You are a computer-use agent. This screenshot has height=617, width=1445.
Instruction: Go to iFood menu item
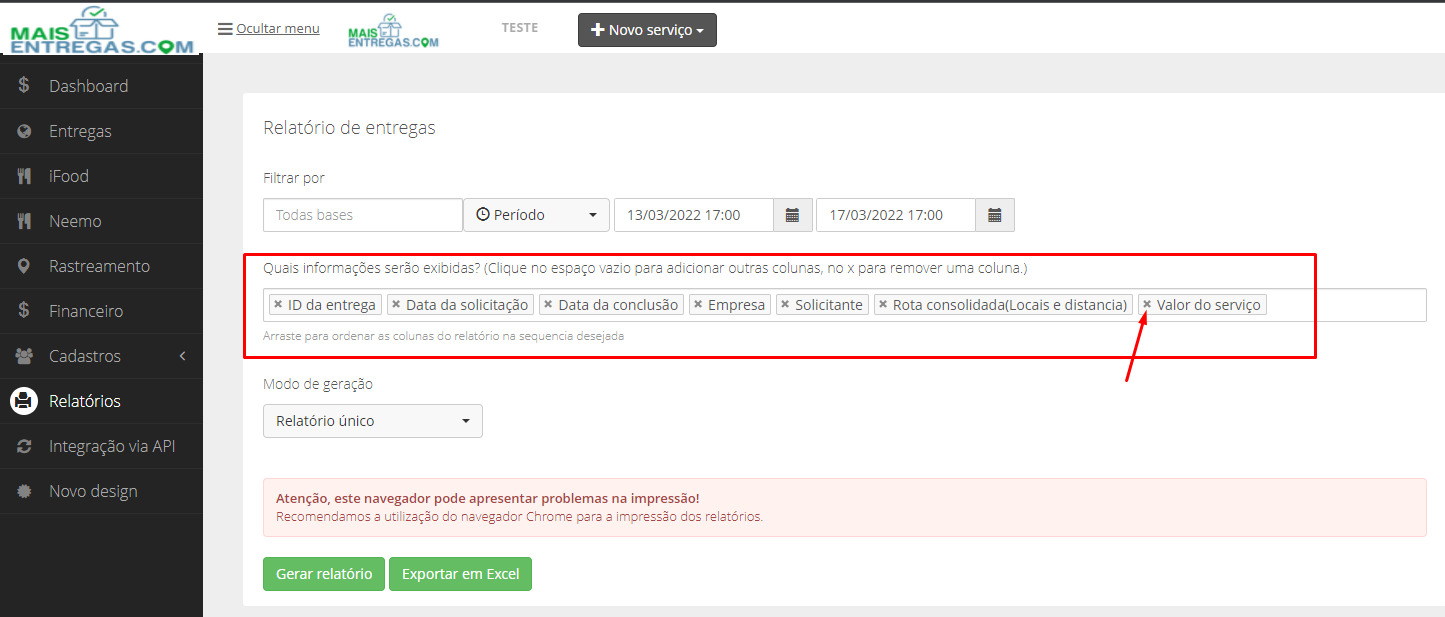coord(101,176)
